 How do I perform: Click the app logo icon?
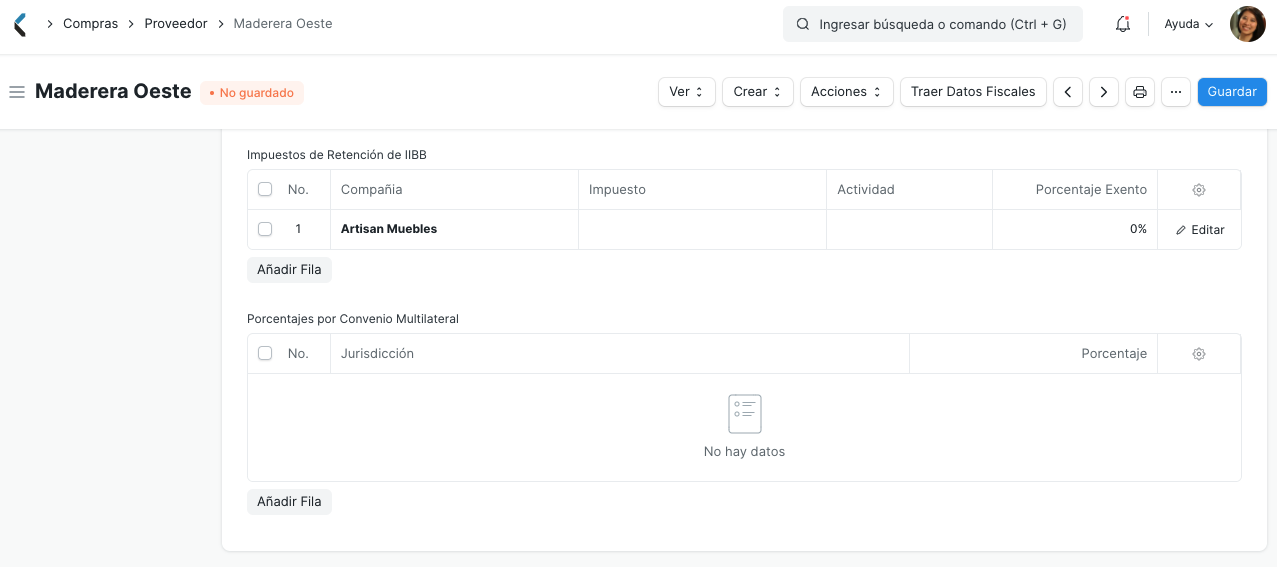point(20,24)
